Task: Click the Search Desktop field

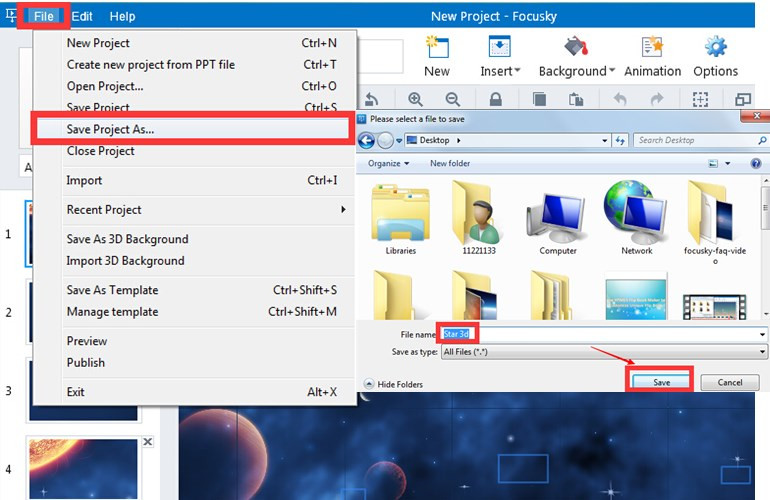Action: click(701, 140)
